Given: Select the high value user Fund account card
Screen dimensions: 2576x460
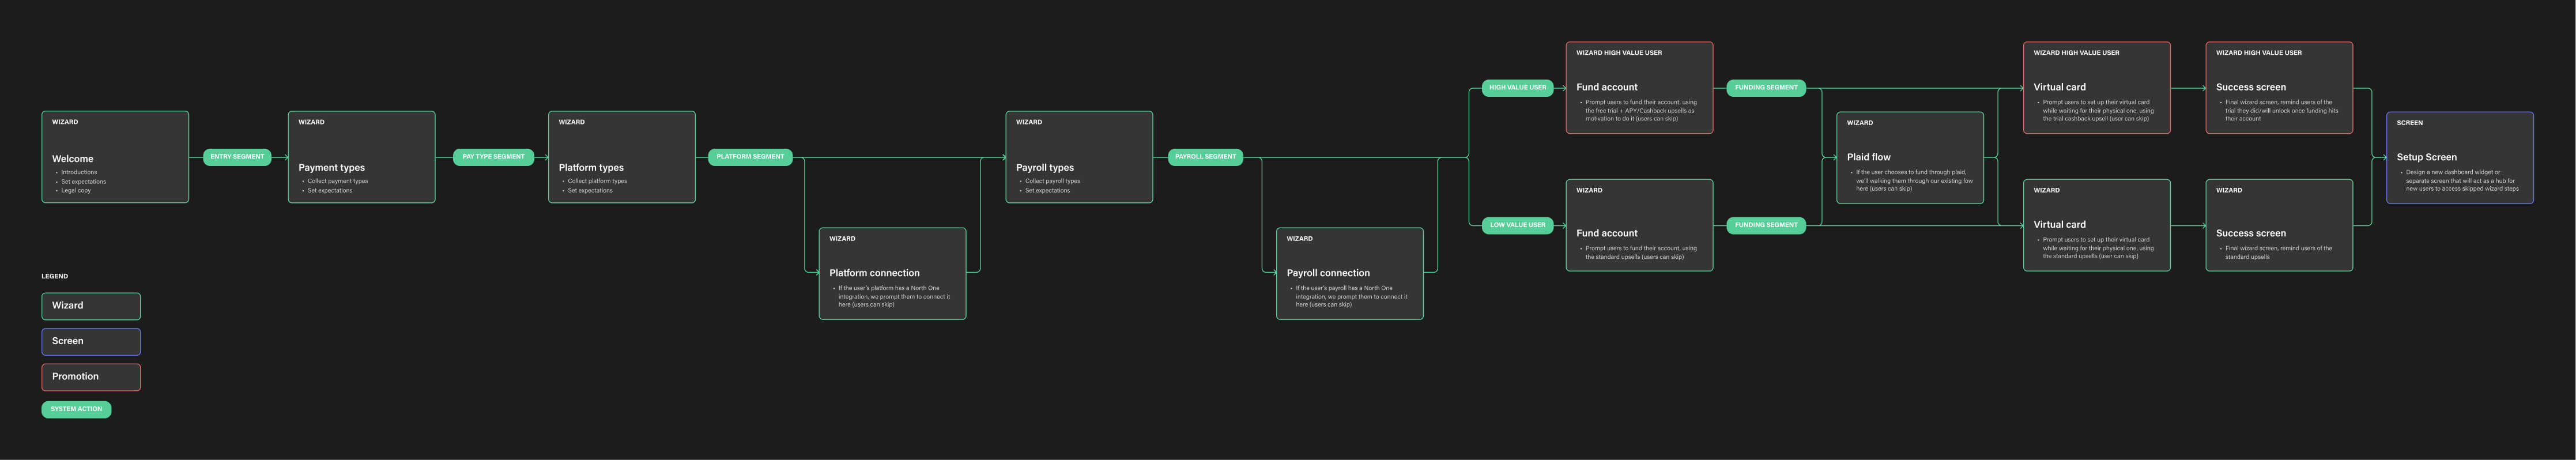Looking at the screenshot, I should [1639, 88].
